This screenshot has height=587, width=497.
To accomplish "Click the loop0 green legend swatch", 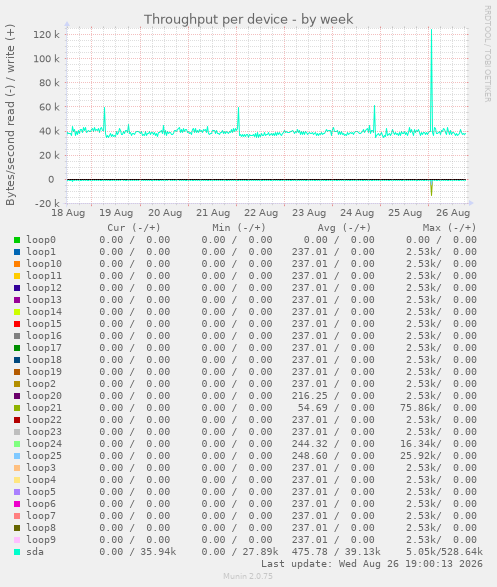I will point(17,240).
